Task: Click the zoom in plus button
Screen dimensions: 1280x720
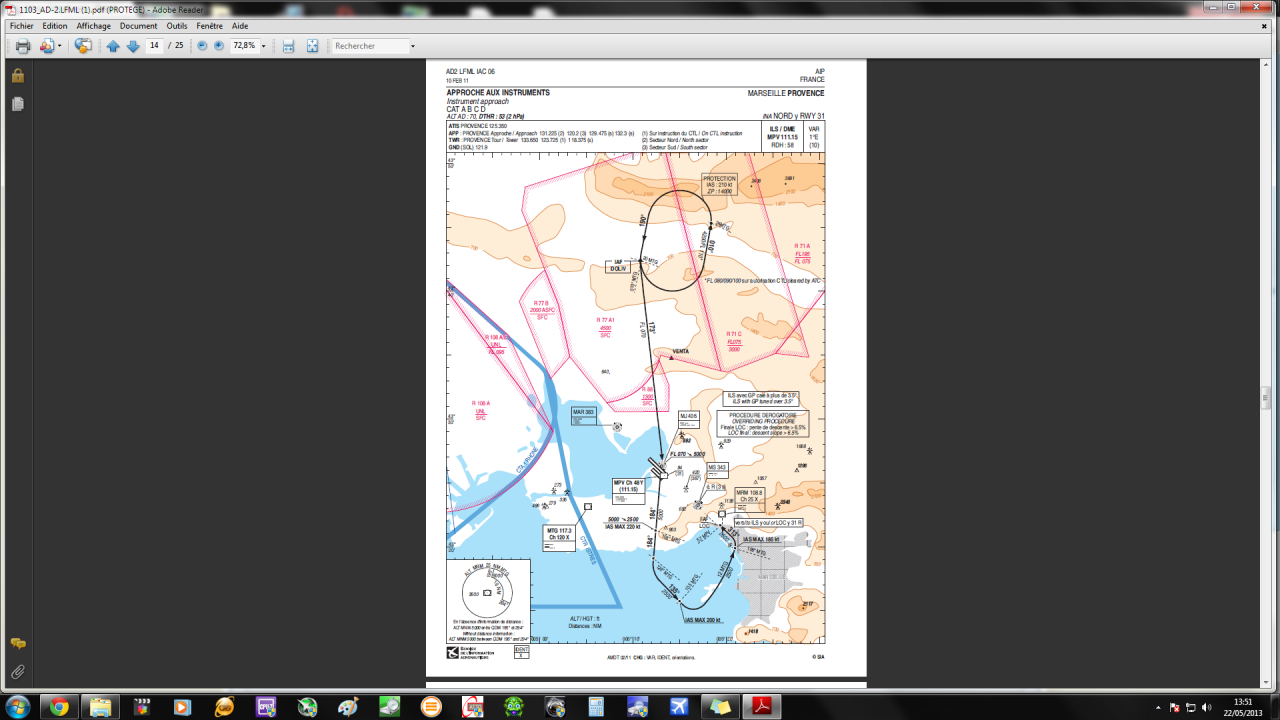Action: click(x=218, y=46)
